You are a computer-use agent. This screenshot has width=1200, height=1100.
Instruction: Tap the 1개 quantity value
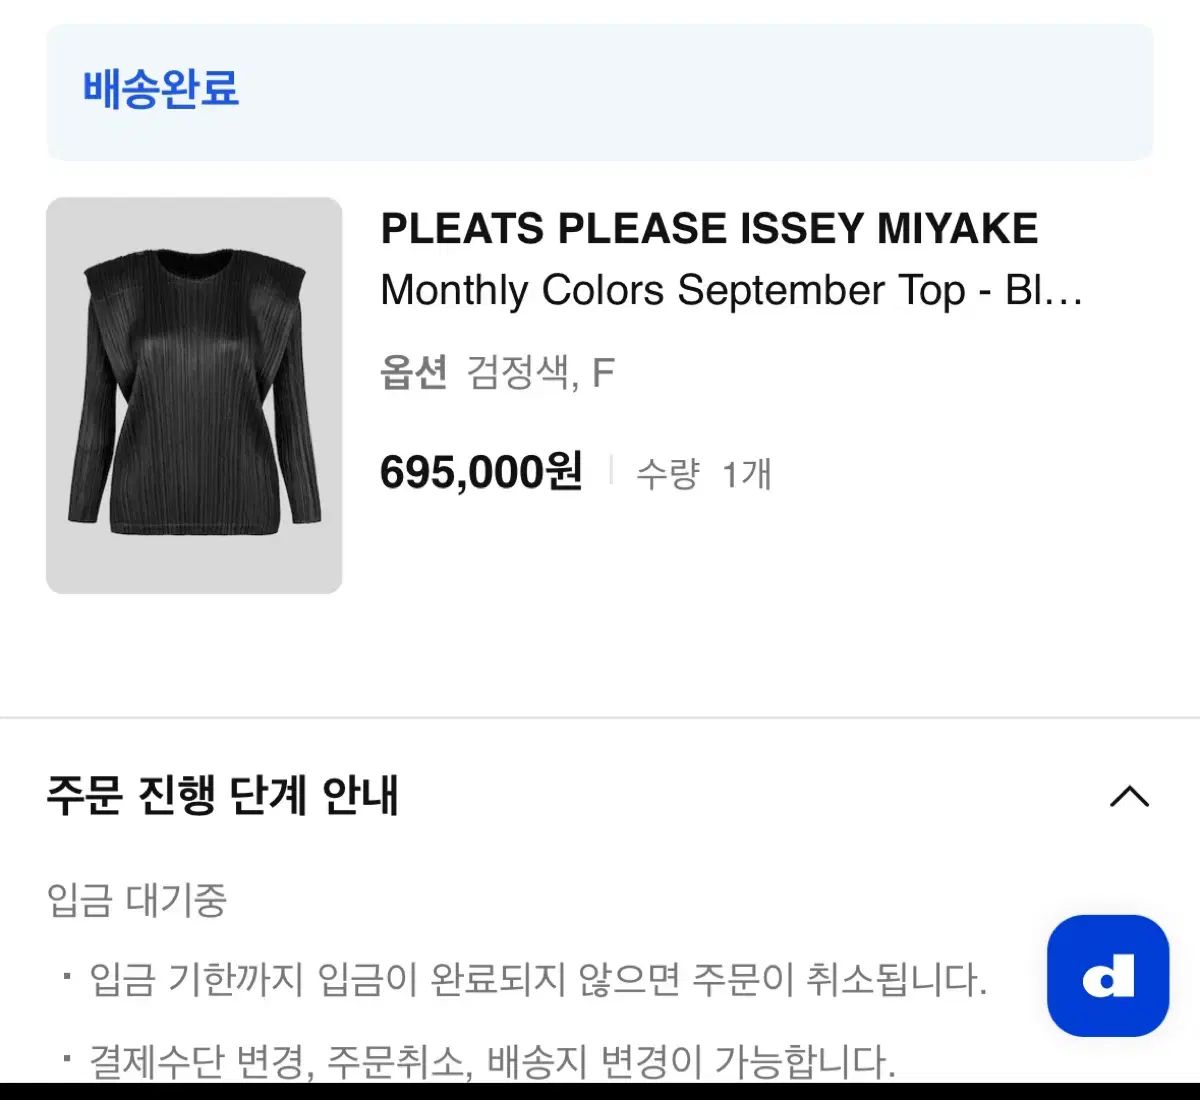747,473
